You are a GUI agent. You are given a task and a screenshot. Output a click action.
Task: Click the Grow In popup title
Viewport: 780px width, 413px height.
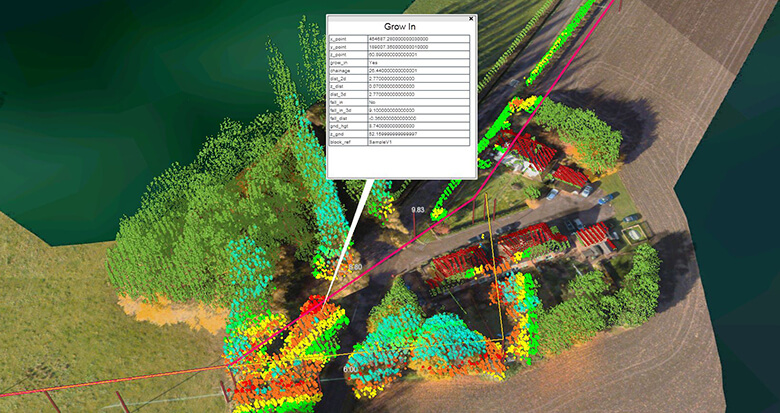(x=401, y=26)
